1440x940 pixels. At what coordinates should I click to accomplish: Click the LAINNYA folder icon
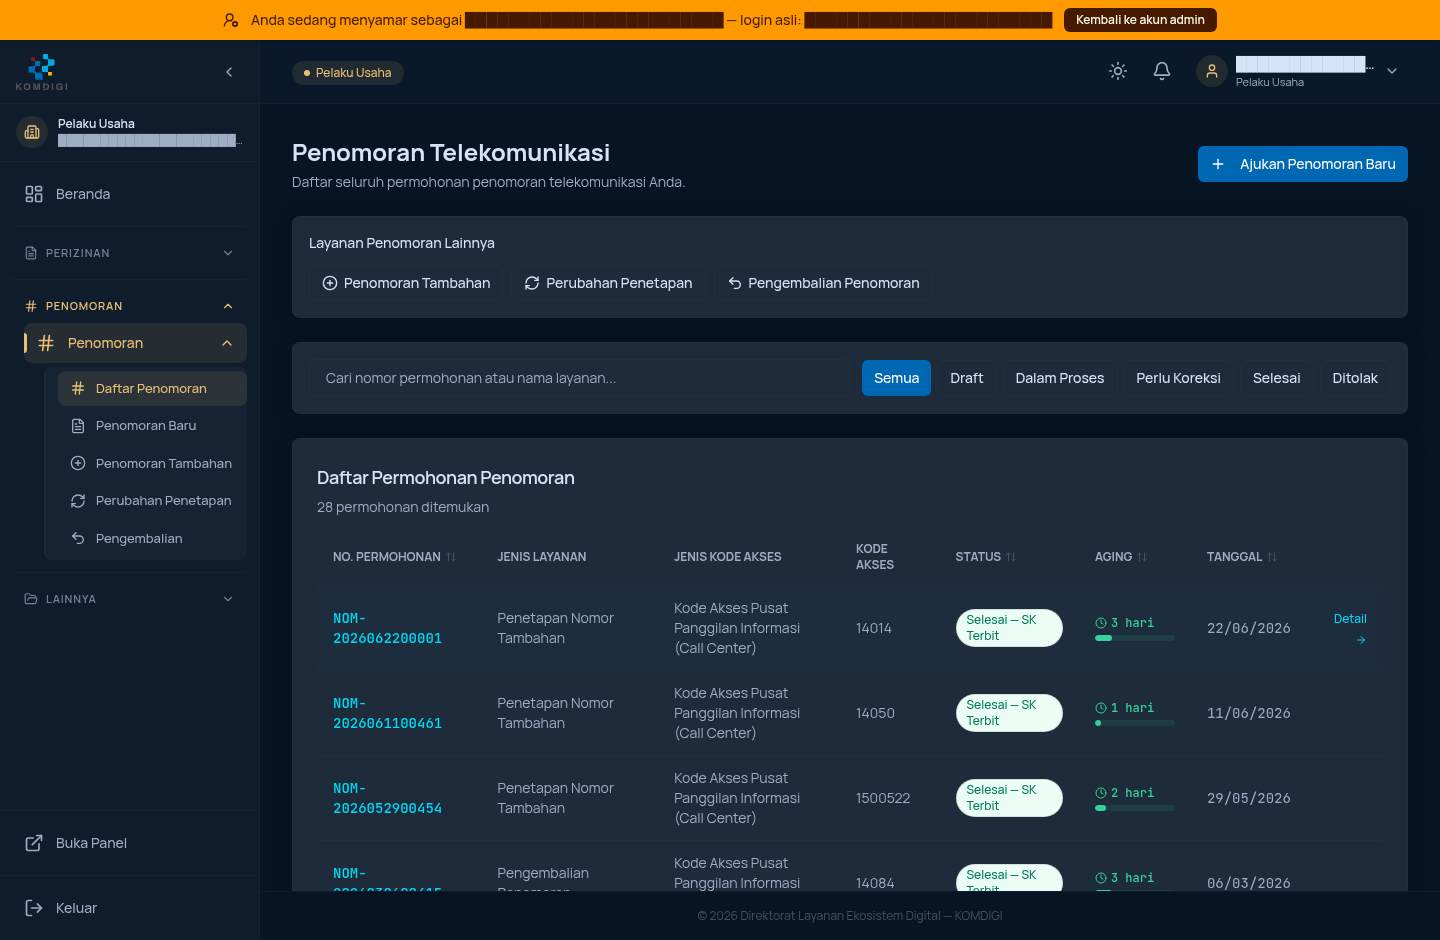click(31, 599)
